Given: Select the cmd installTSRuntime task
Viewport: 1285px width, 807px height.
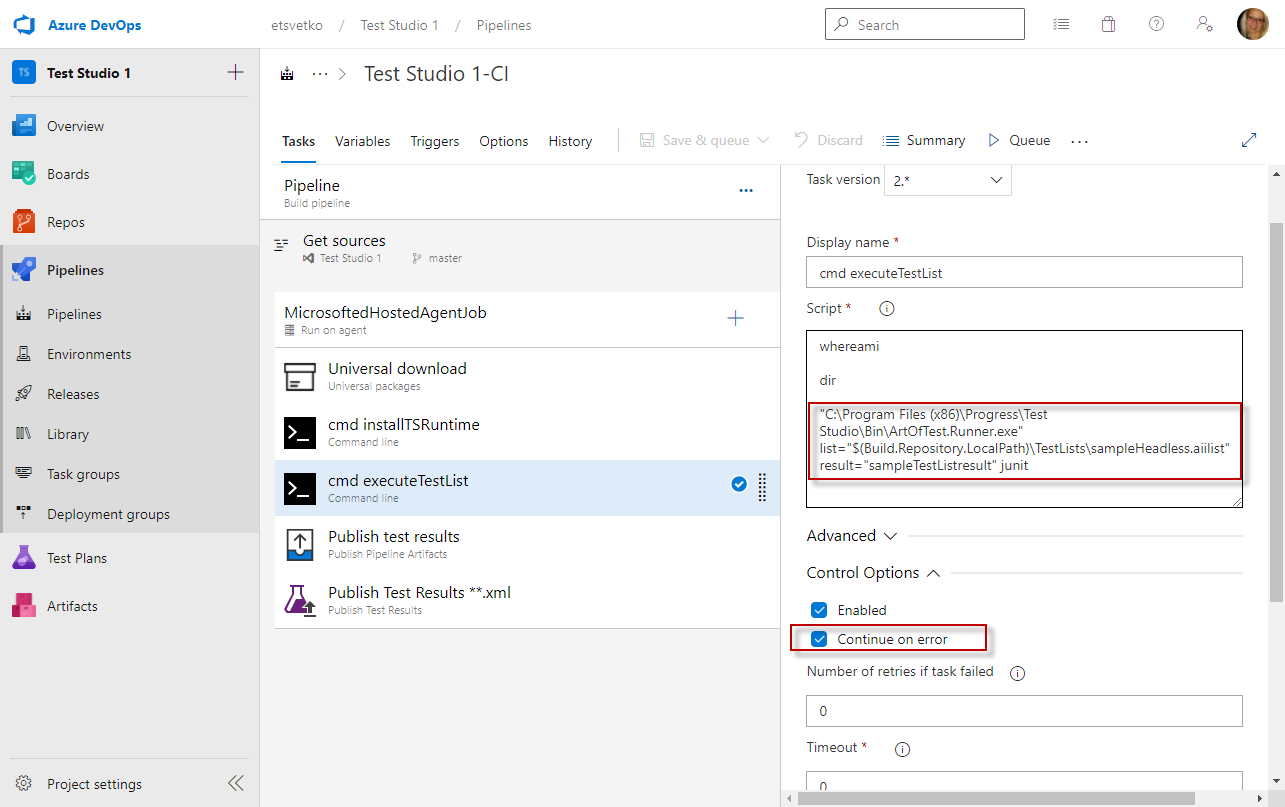Looking at the screenshot, I should [527, 432].
